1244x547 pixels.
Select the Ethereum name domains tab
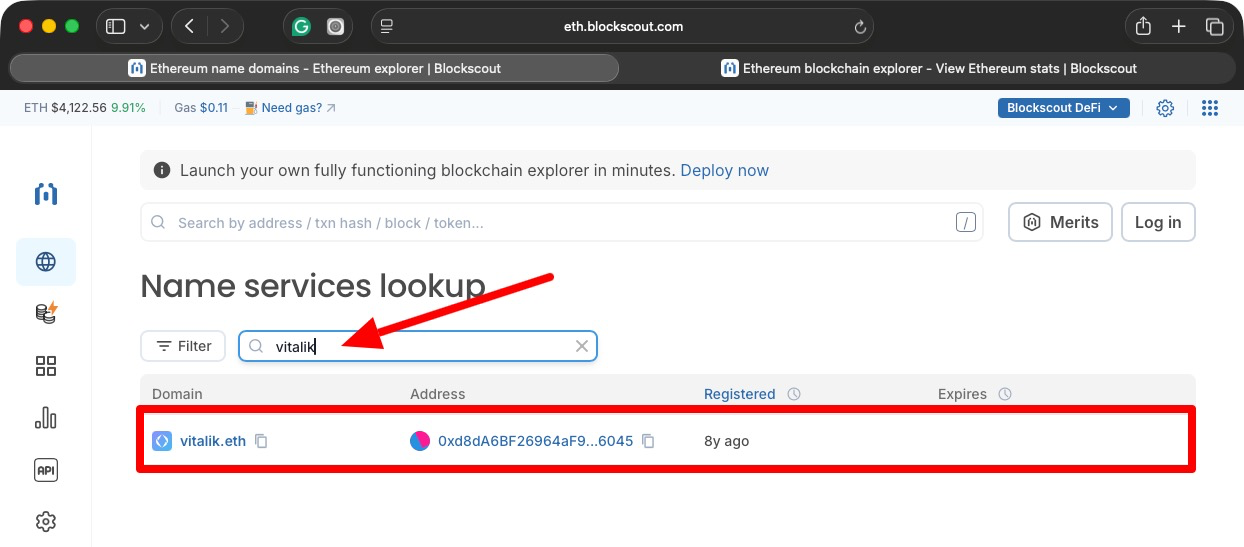pos(314,69)
